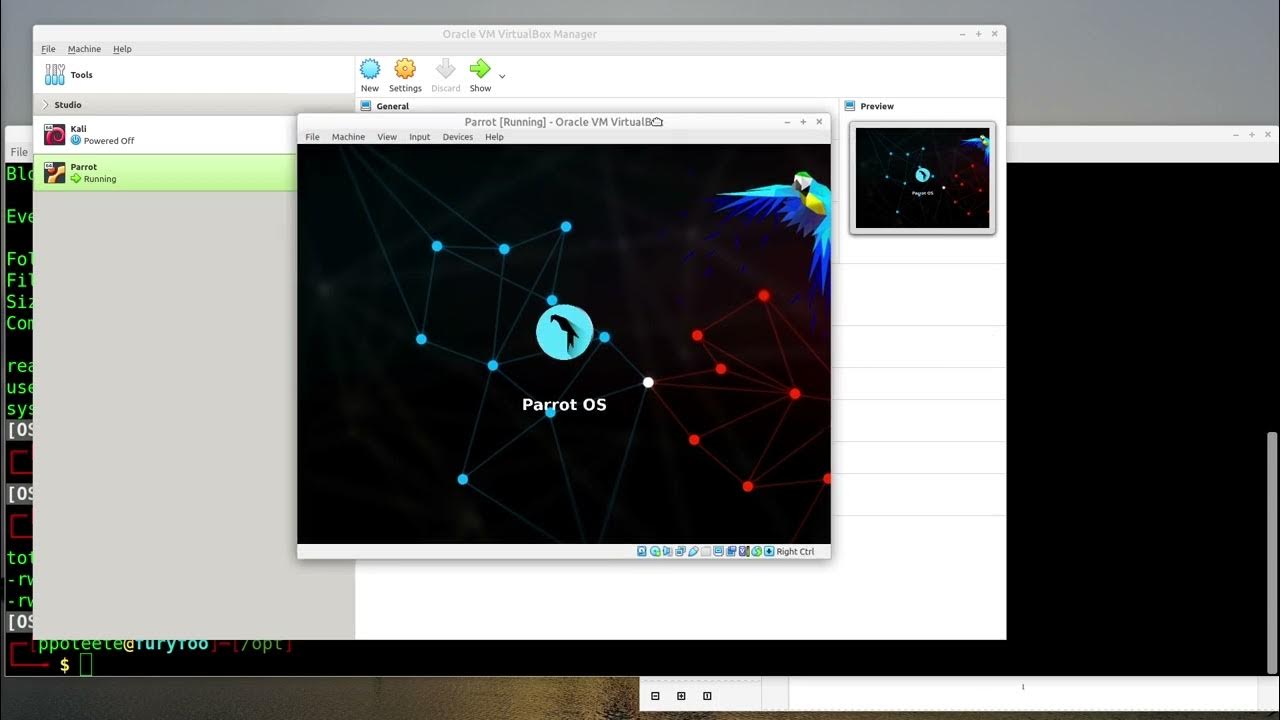This screenshot has width=1280, height=720.
Task: Click the Tools label in sidebar
Action: 82,75
